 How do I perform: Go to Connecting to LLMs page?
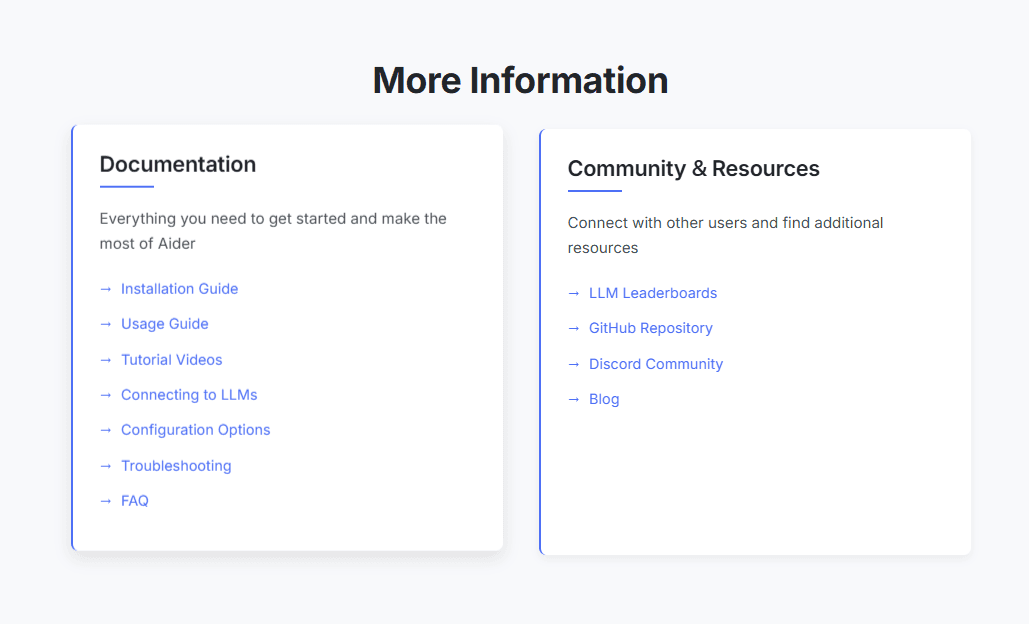click(x=189, y=395)
